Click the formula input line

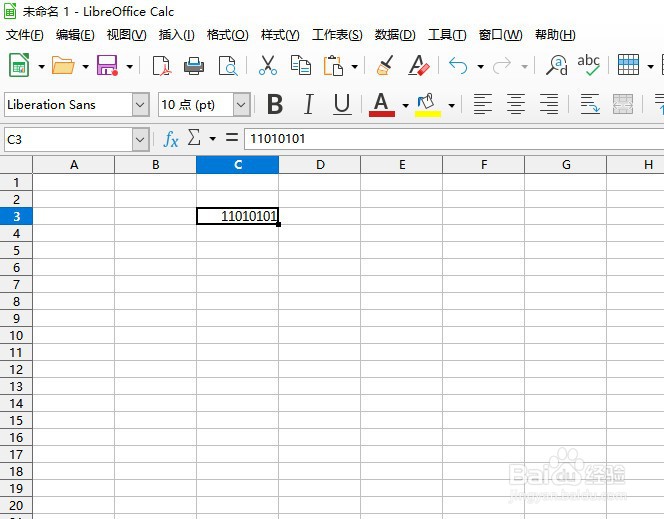pyautogui.click(x=454, y=138)
